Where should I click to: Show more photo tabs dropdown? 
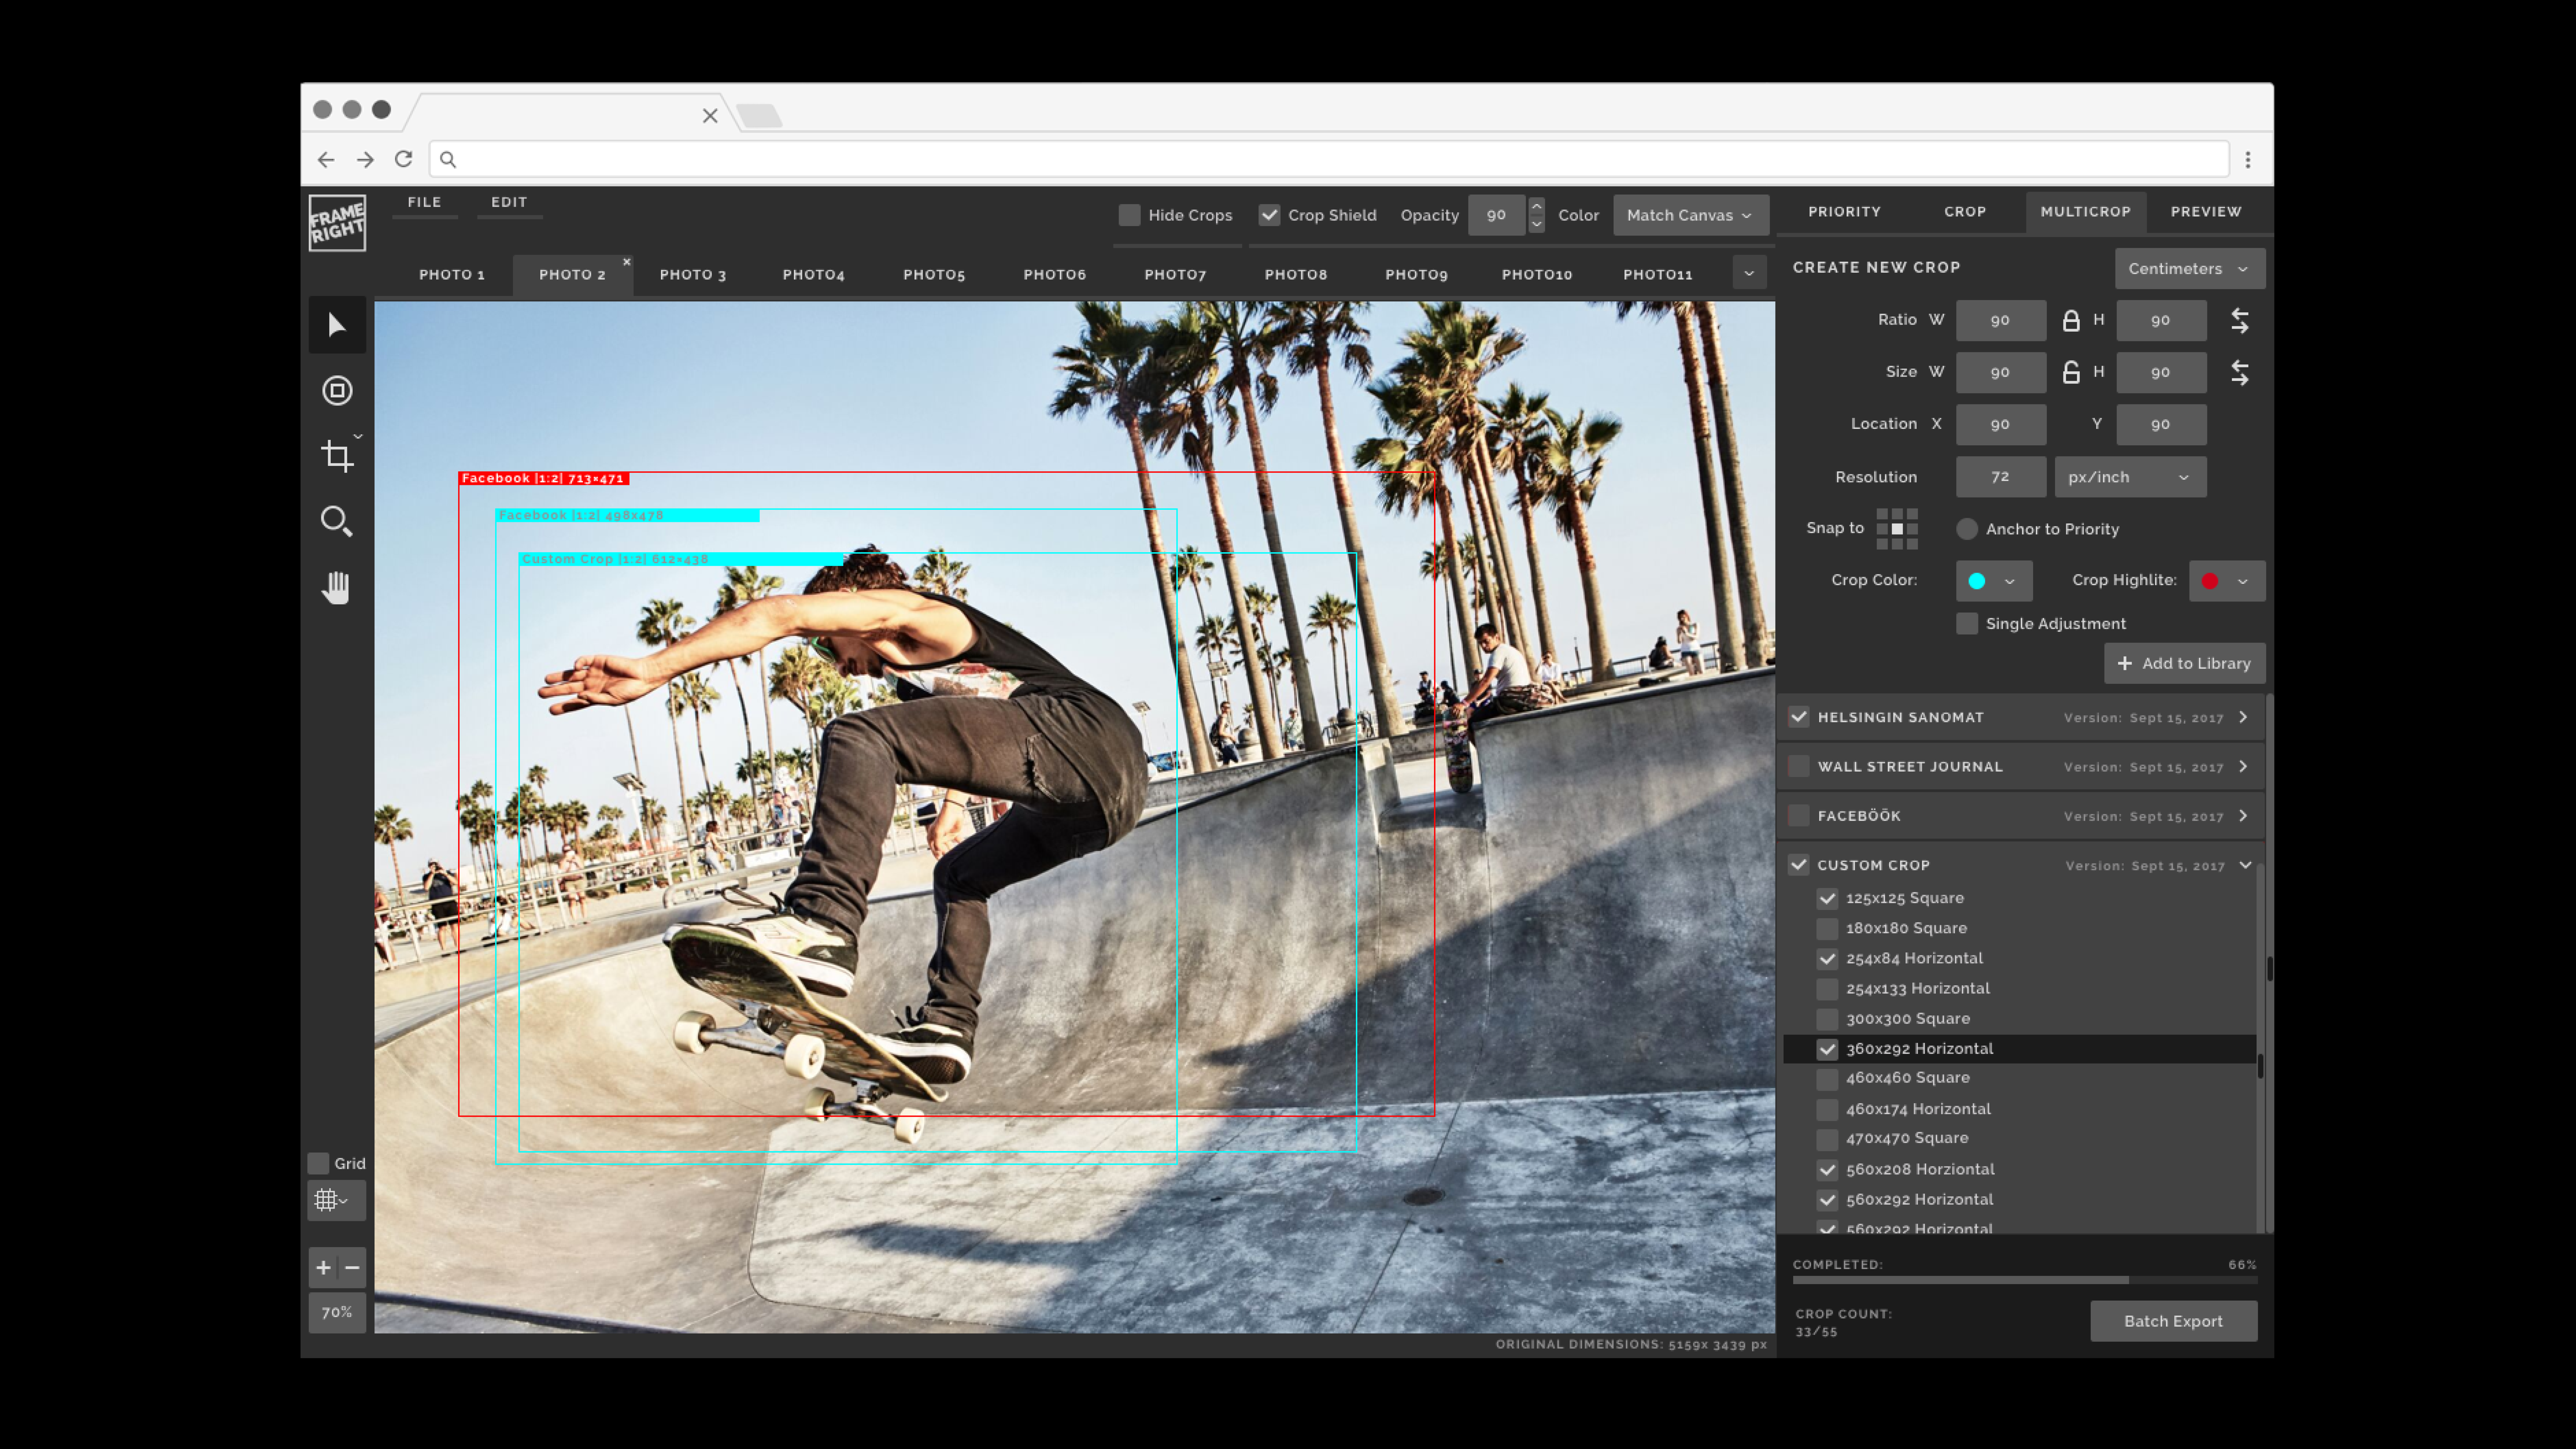1749,273
